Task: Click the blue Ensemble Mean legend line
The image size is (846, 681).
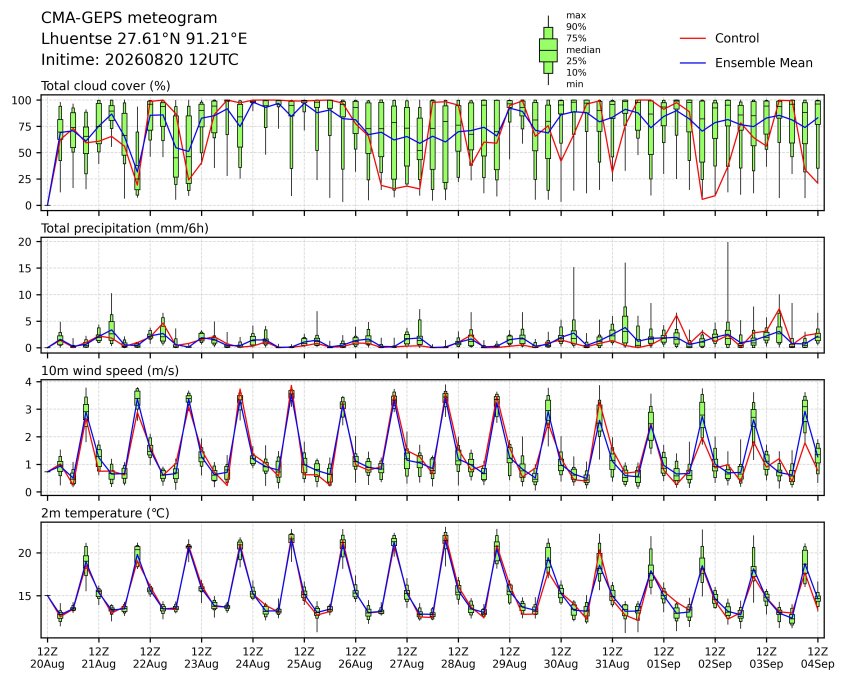Action: [x=693, y=63]
